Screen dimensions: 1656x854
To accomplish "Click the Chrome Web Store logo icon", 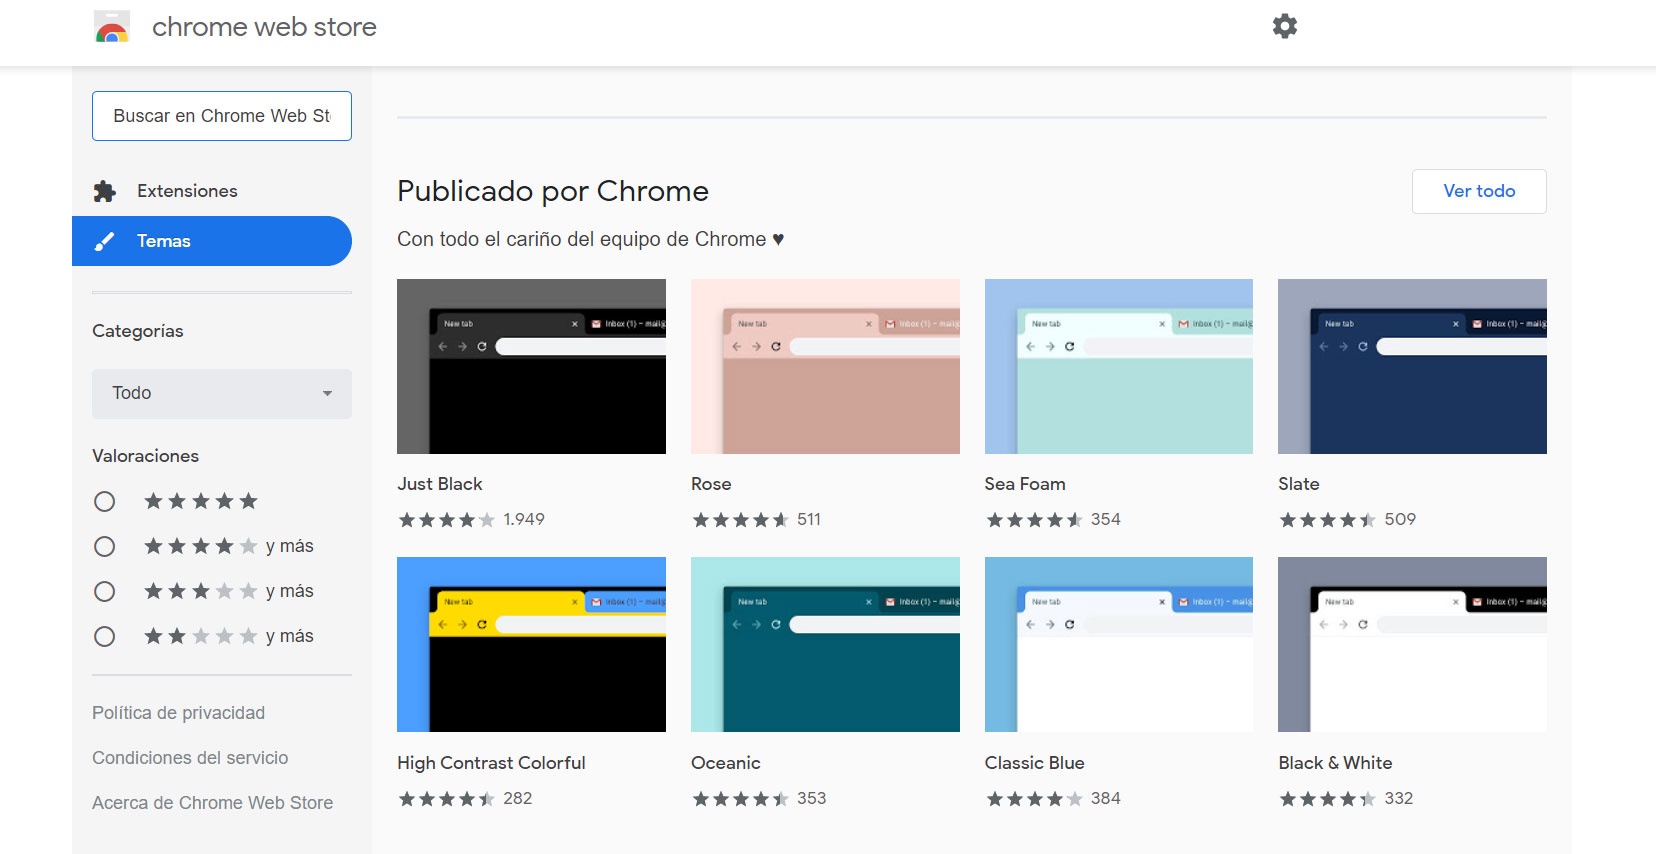I will [112, 27].
